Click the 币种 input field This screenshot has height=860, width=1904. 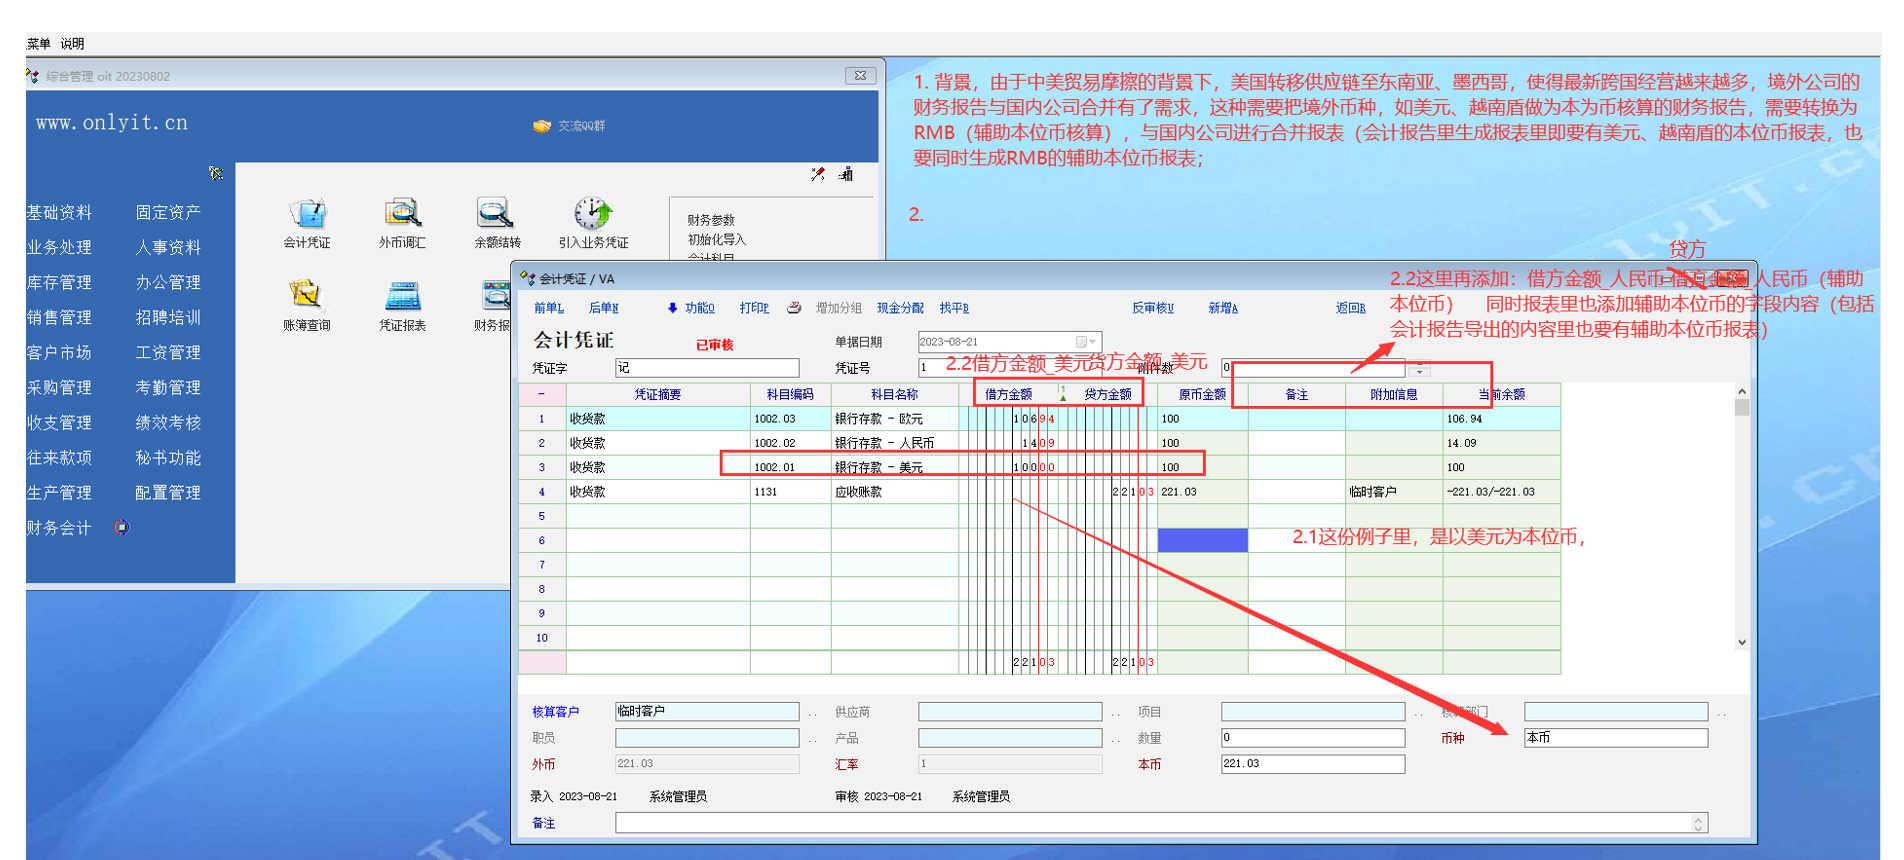pyautogui.click(x=1614, y=738)
